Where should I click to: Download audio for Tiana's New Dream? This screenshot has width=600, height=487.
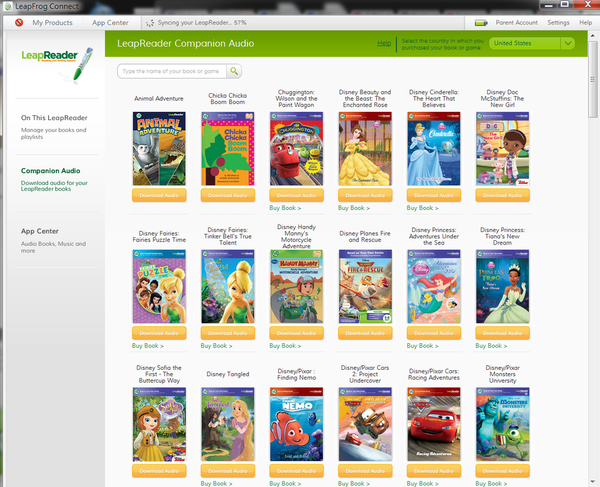tap(502, 333)
